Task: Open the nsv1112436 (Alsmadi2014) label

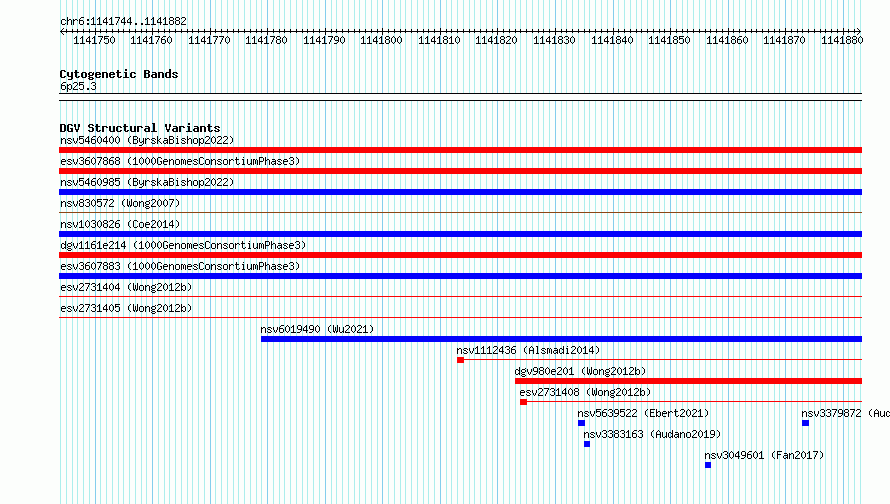Action: click(528, 350)
